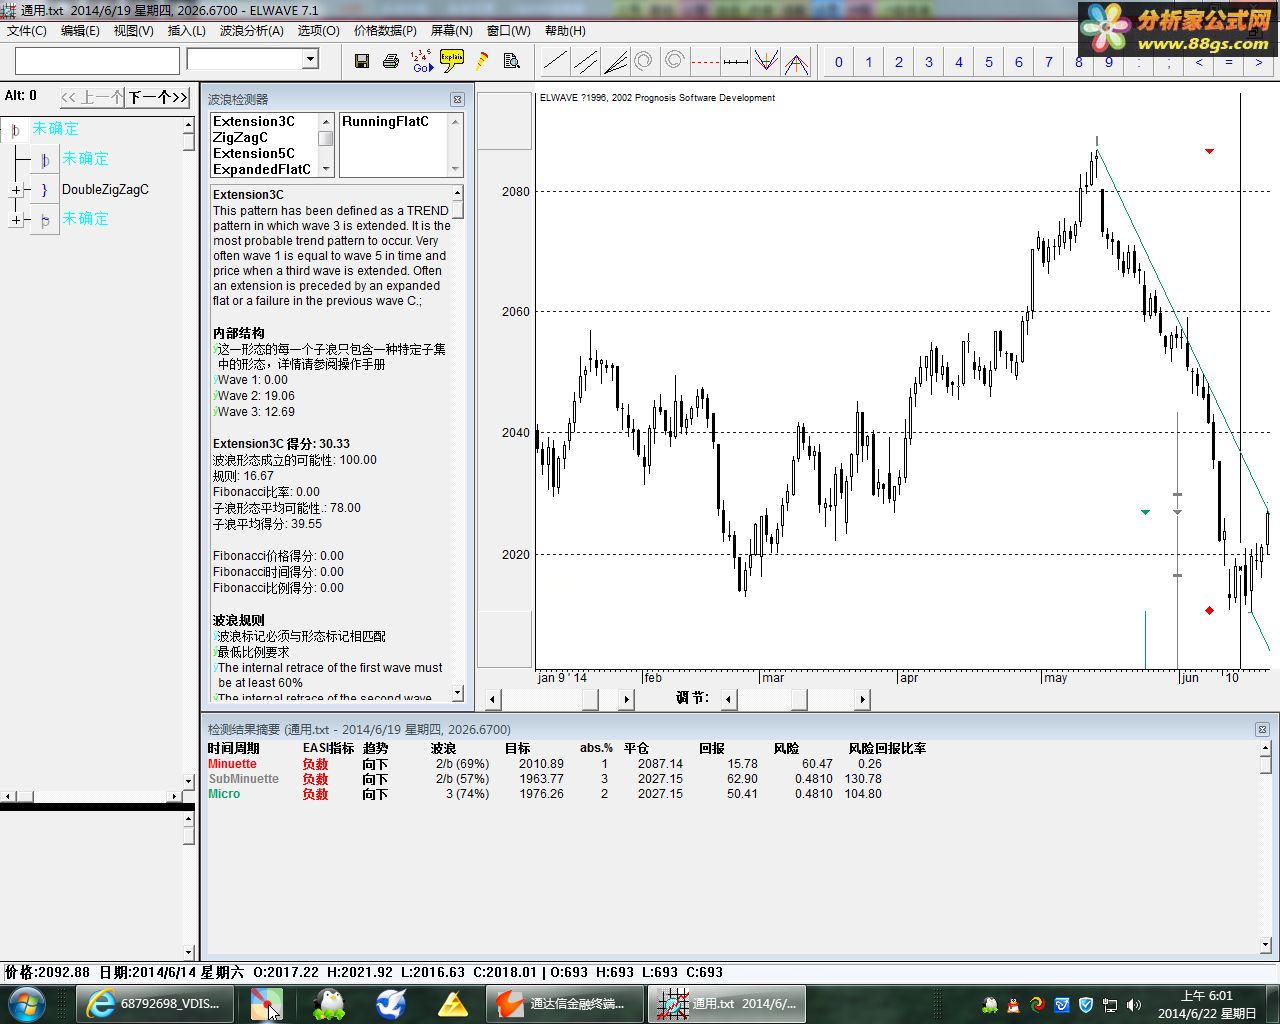The width and height of the screenshot is (1280, 1024).
Task: Close the 波浪检测器 panel
Action: 457,99
